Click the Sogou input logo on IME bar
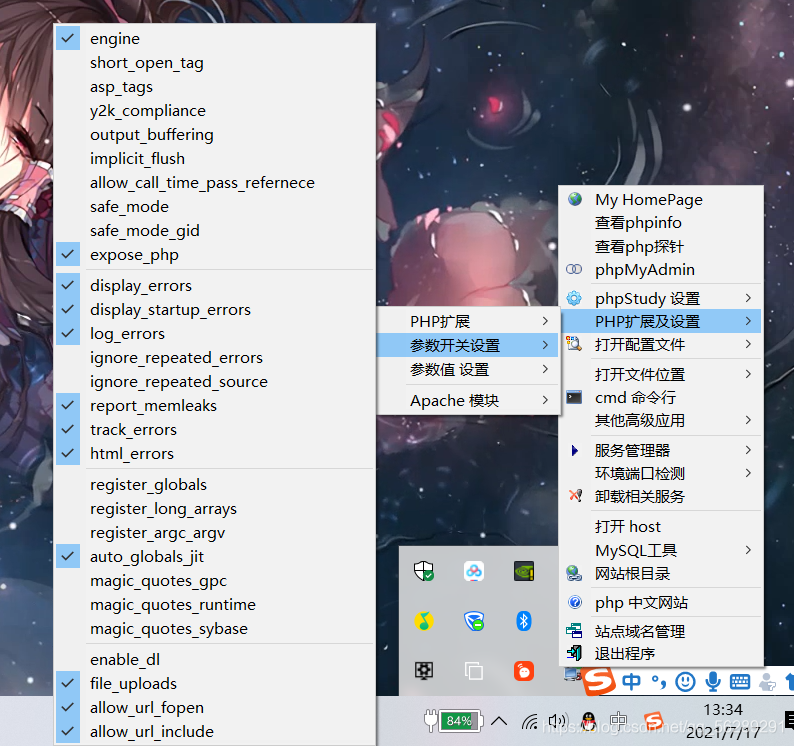Image resolution: width=794 pixels, height=746 pixels. pos(599,681)
